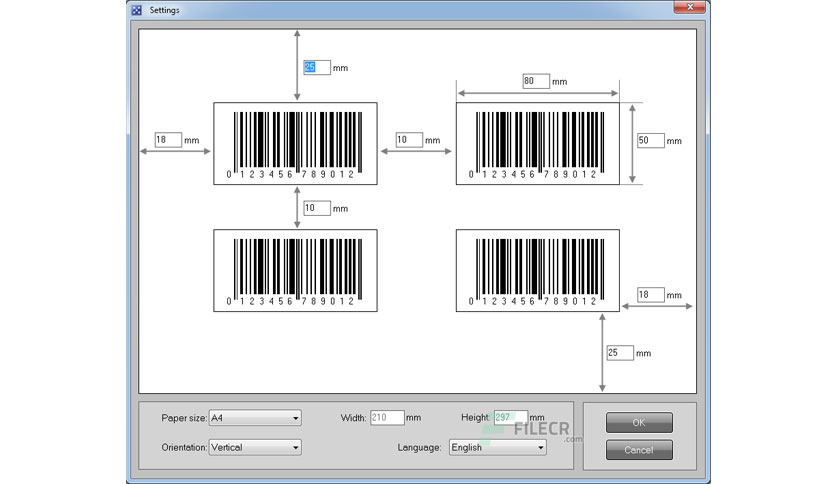The width and height of the screenshot is (836, 484).
Task: Click the vertical gap field between left labels
Action: pyautogui.click(x=317, y=208)
